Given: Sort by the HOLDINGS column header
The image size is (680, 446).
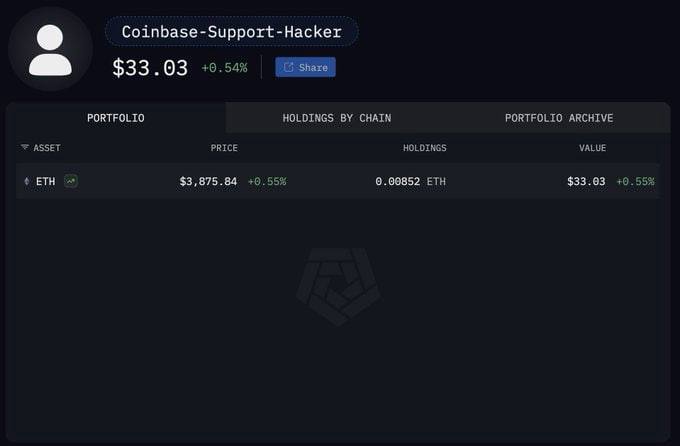Looking at the screenshot, I should point(424,148).
